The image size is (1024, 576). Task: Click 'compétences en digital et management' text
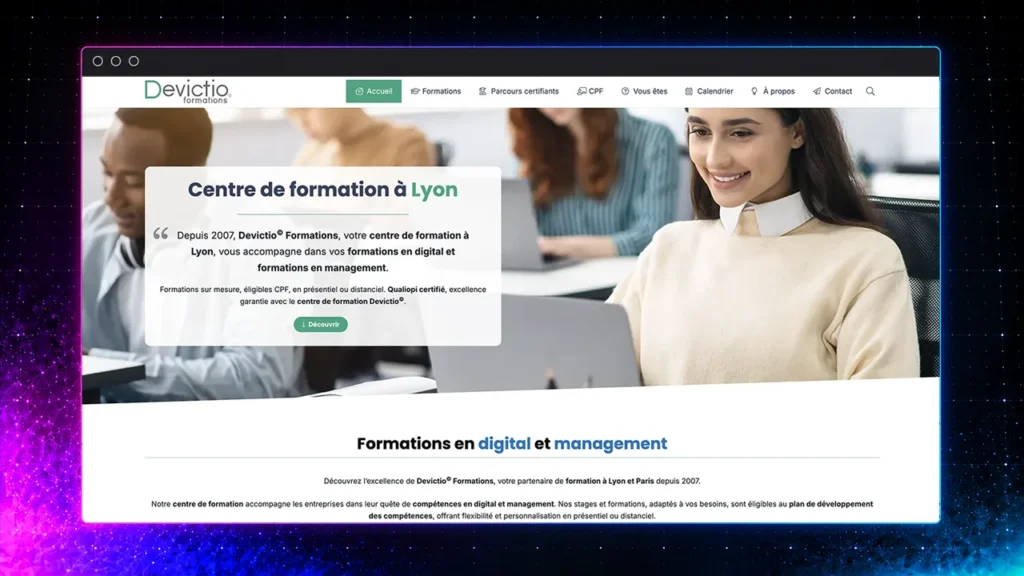(483, 504)
